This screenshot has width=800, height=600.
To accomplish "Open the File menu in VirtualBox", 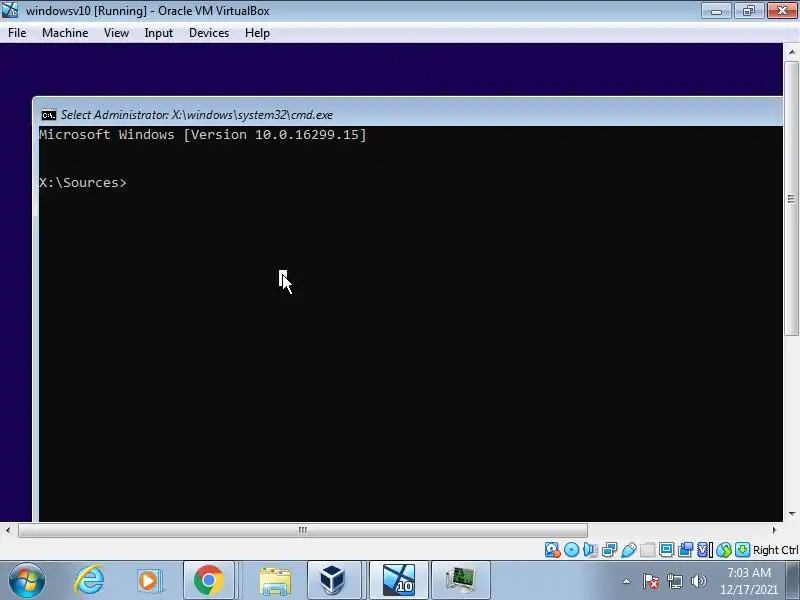I will tap(17, 33).
